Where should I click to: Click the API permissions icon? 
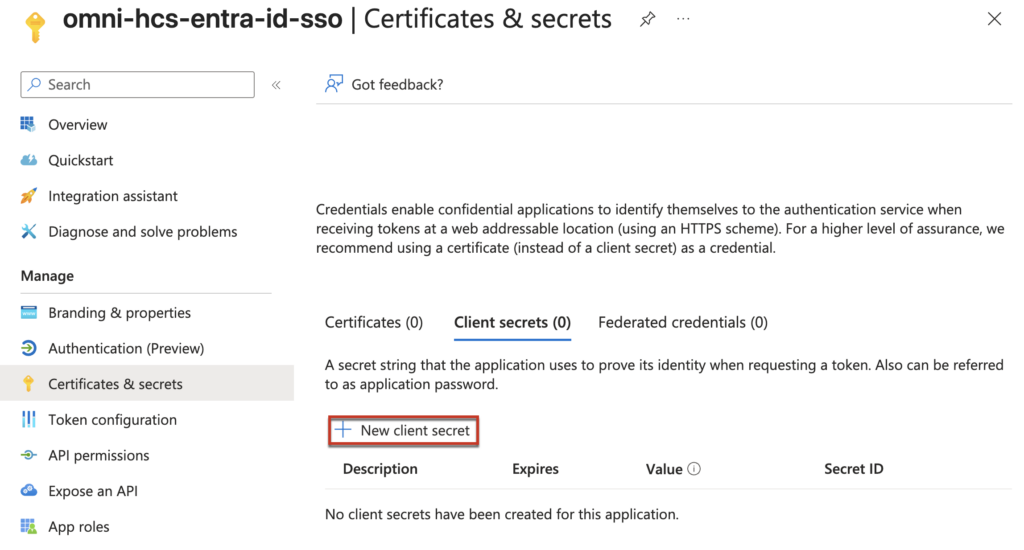(28, 456)
